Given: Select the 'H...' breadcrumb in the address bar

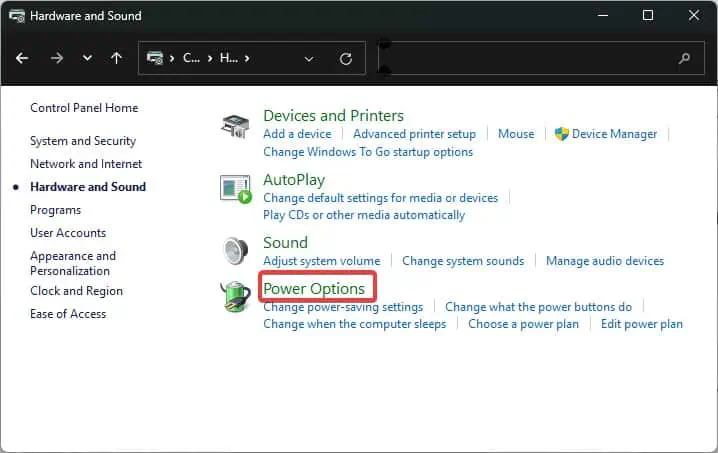Looking at the screenshot, I should click(228, 58).
